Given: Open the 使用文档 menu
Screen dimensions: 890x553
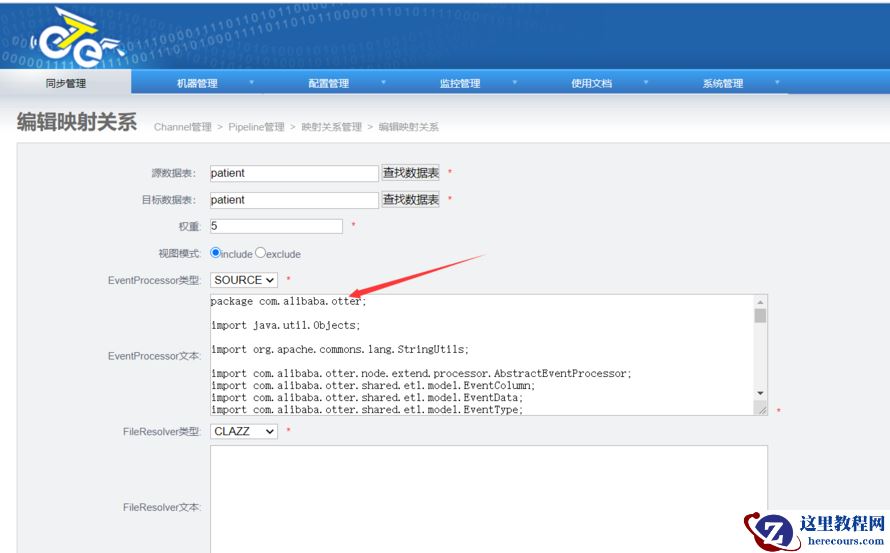Looking at the screenshot, I should (x=591, y=83).
